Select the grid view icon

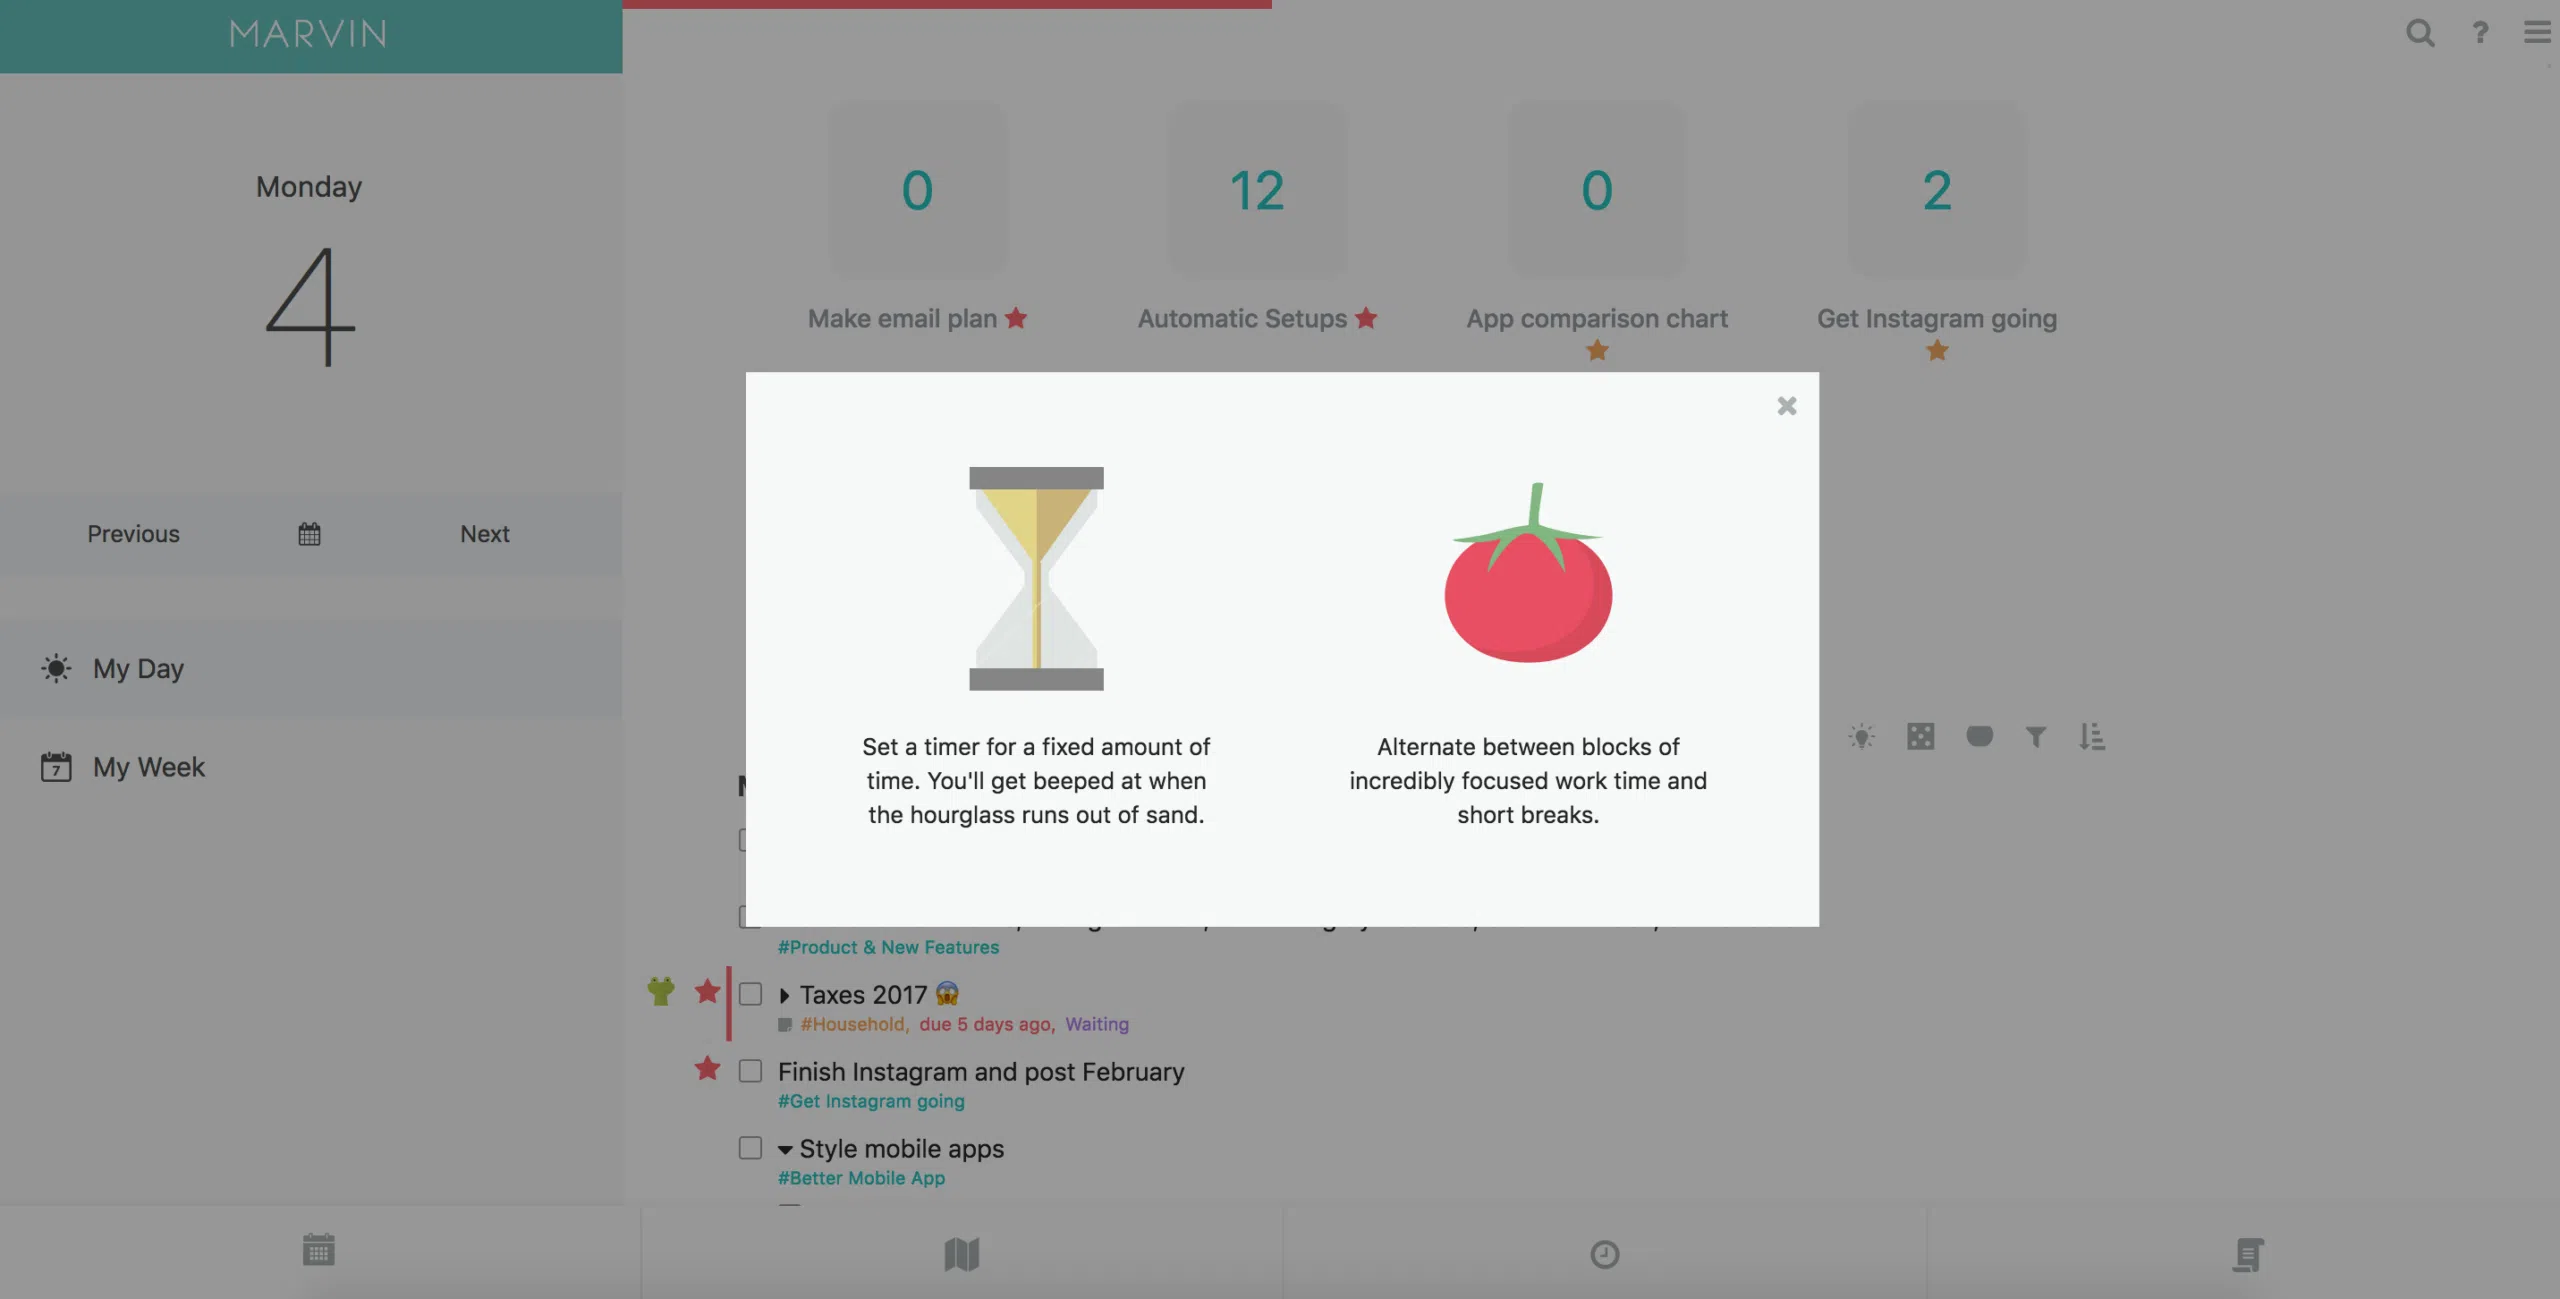1919,736
